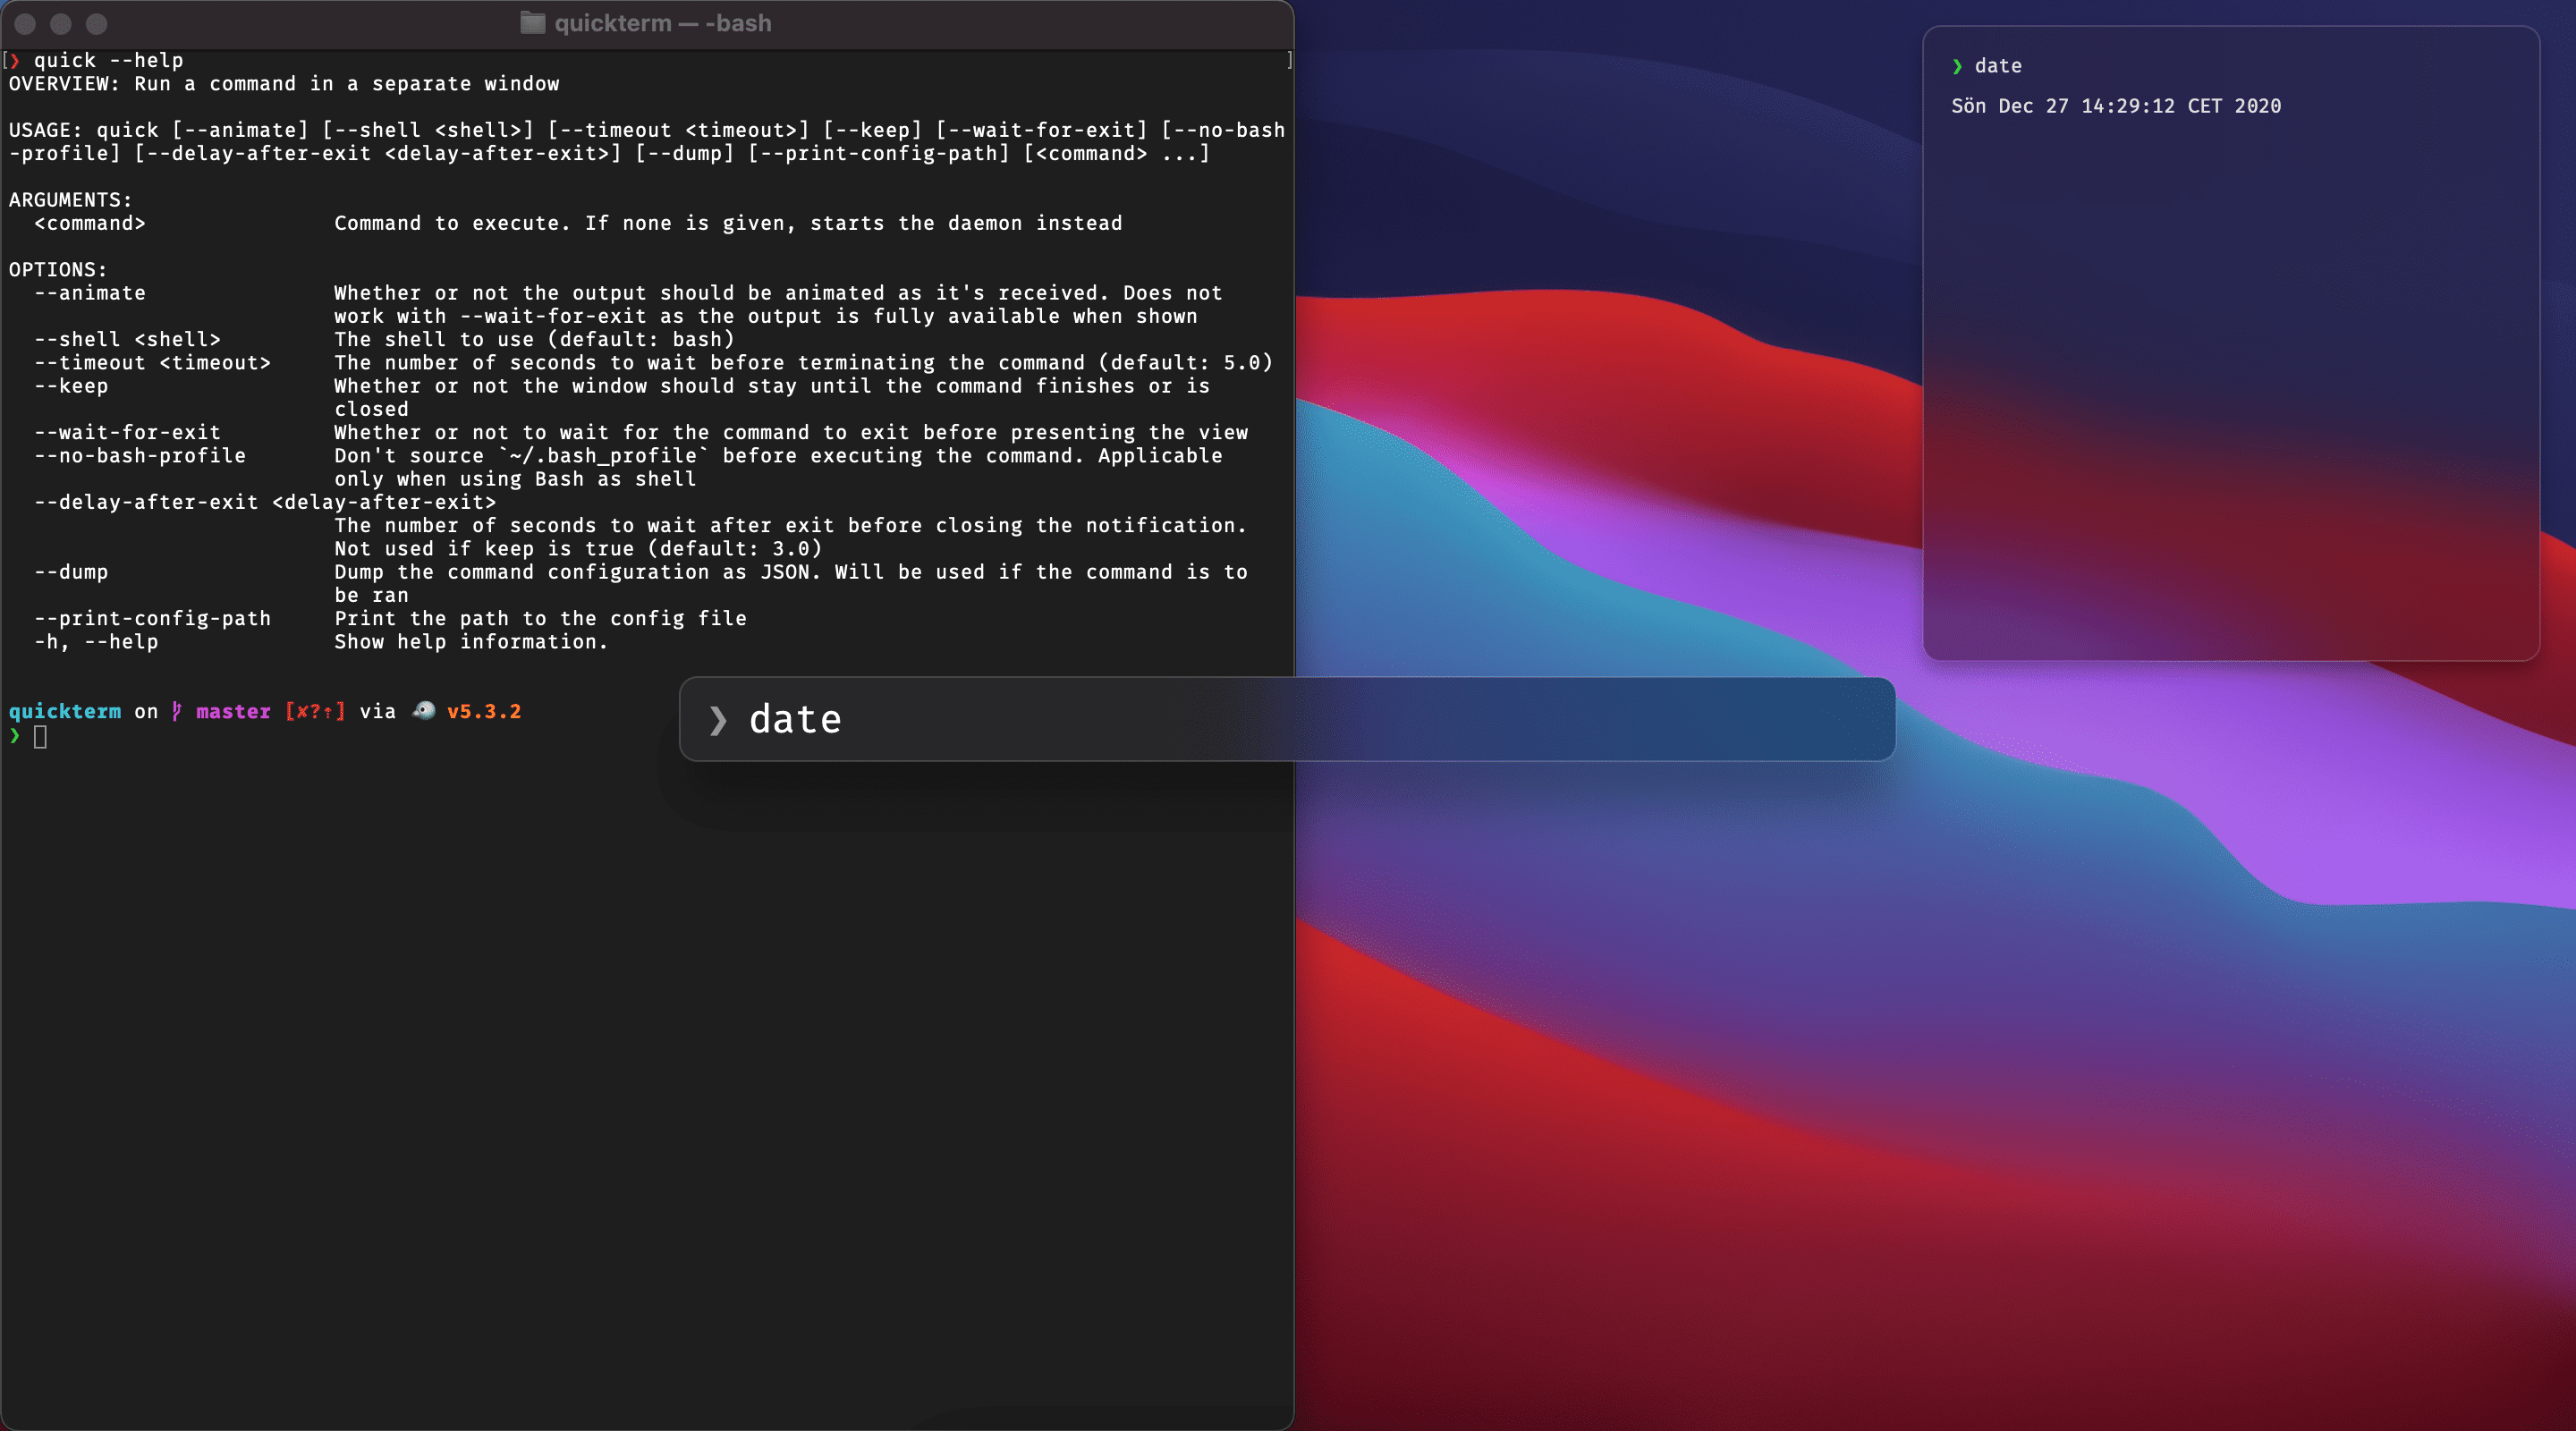Close the quickterm terminal window

coord(26,23)
